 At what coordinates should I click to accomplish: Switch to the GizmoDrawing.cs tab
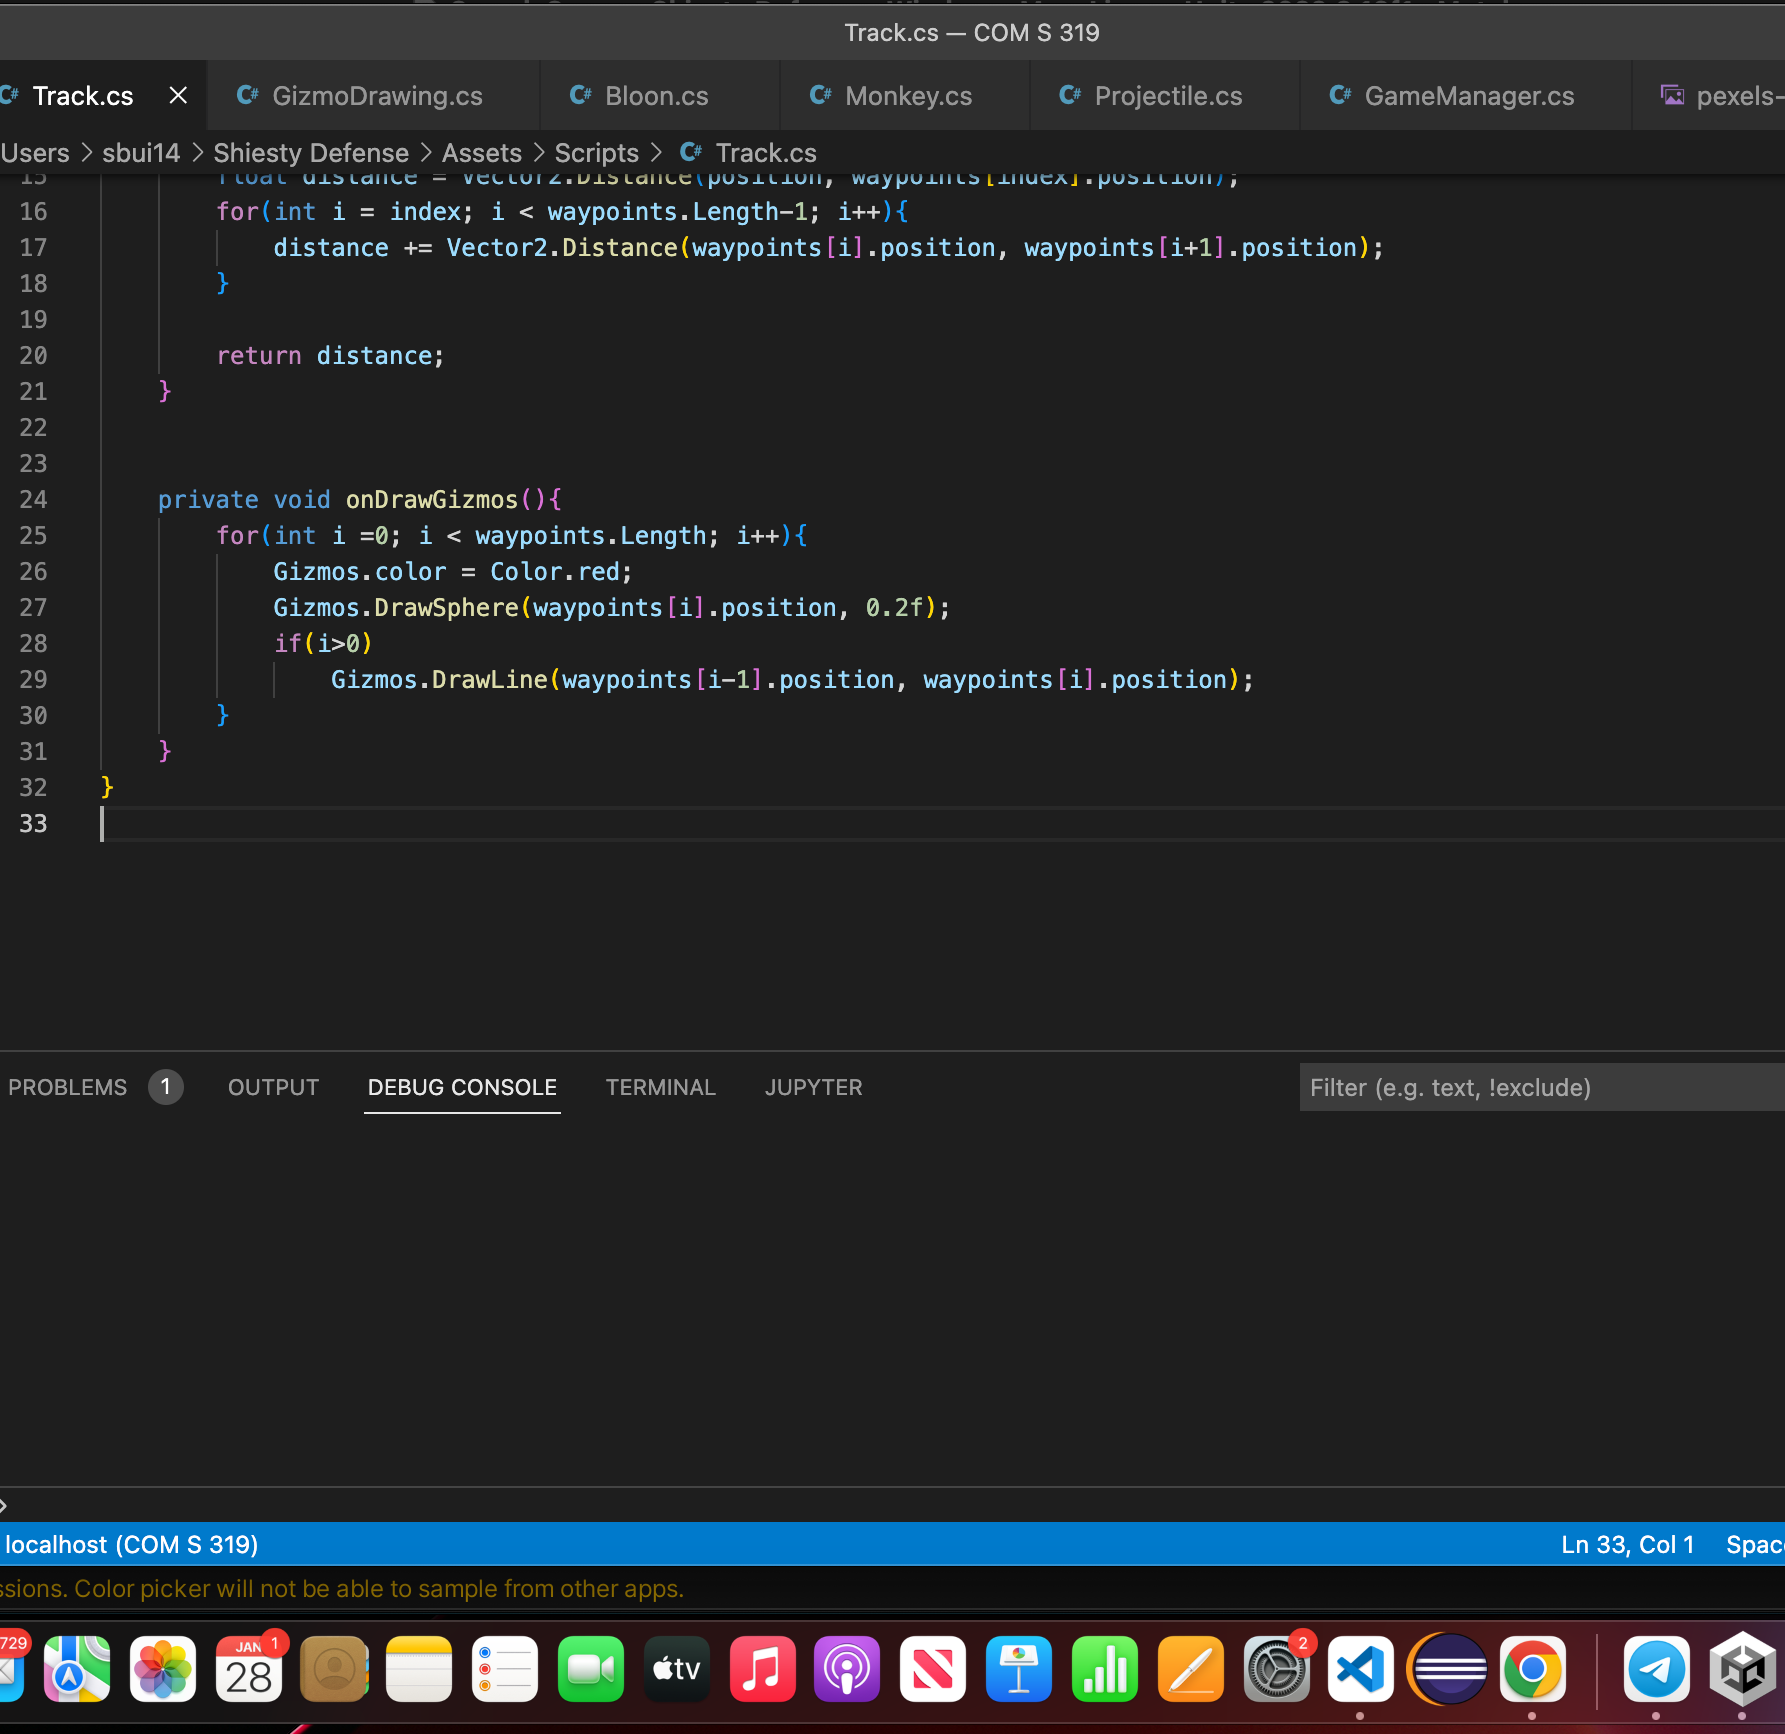click(376, 96)
